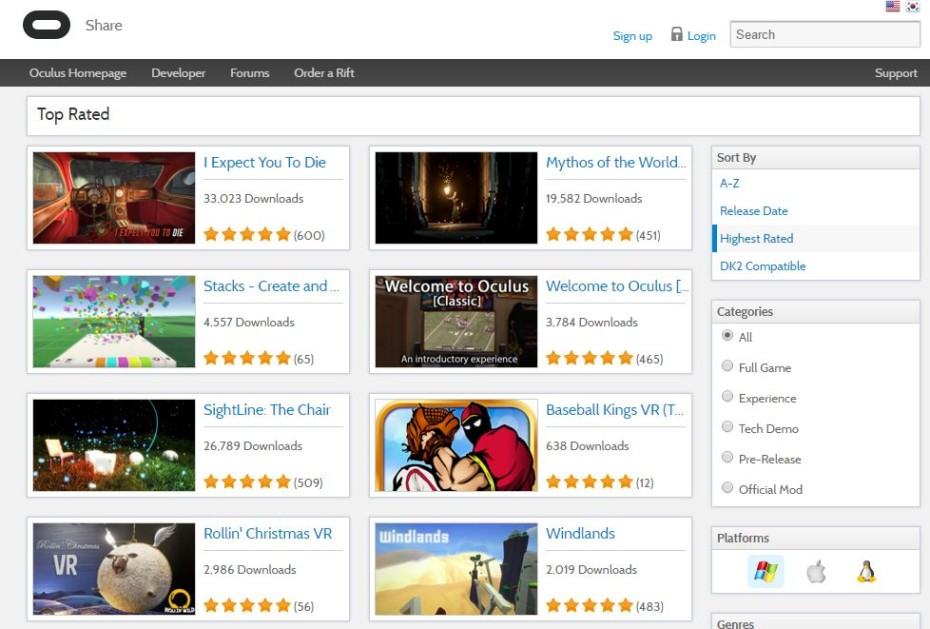Image resolution: width=930 pixels, height=629 pixels.
Task: Click the Search input field
Action: [824, 34]
